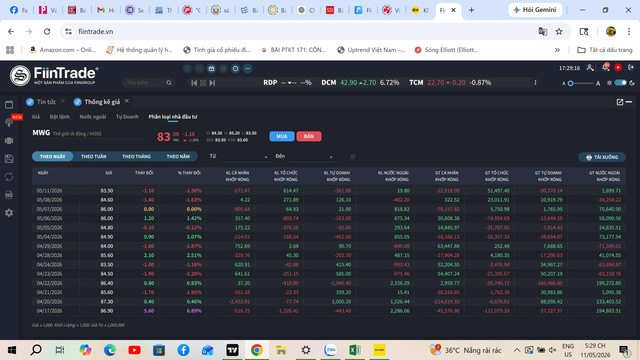The width and height of the screenshot is (640, 360).
Task: Click the 05/11/2026 date row
Action: tap(329, 191)
